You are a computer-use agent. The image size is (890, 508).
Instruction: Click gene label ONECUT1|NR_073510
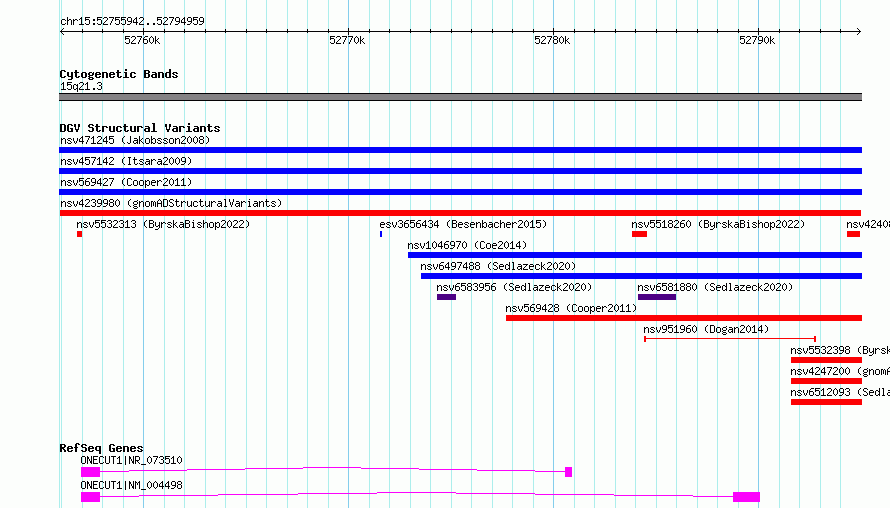[131, 460]
